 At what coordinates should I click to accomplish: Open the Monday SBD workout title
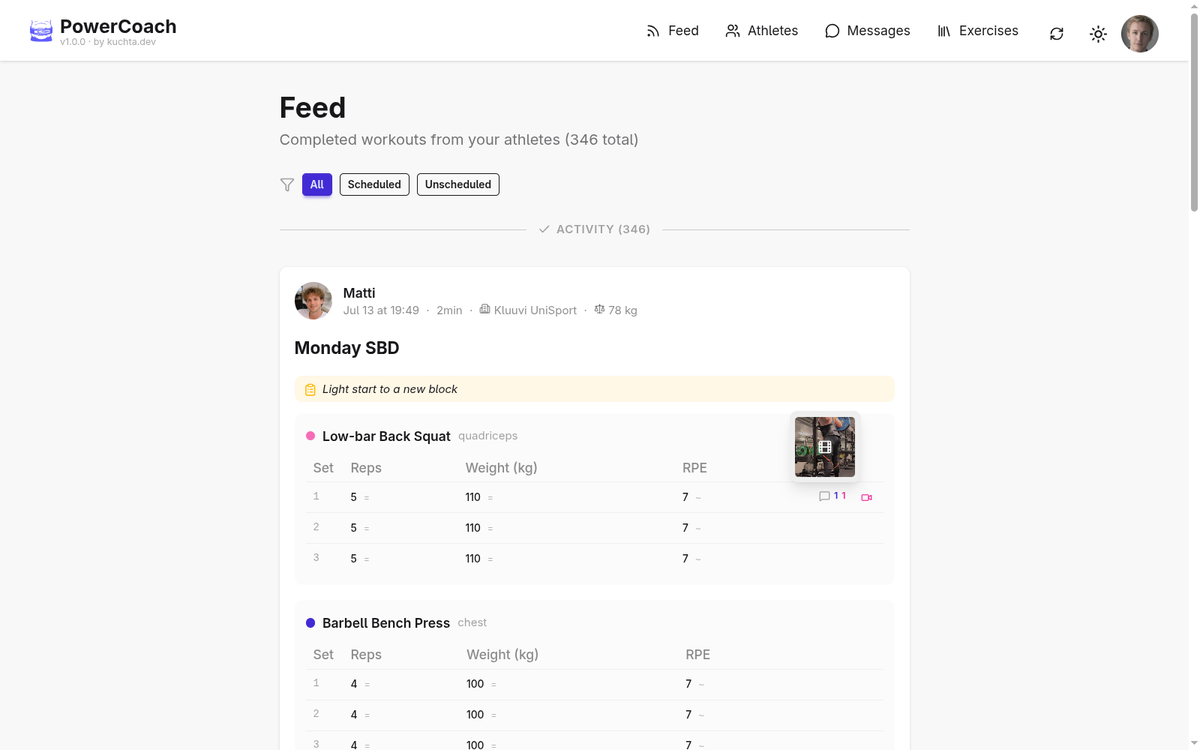(x=346, y=348)
